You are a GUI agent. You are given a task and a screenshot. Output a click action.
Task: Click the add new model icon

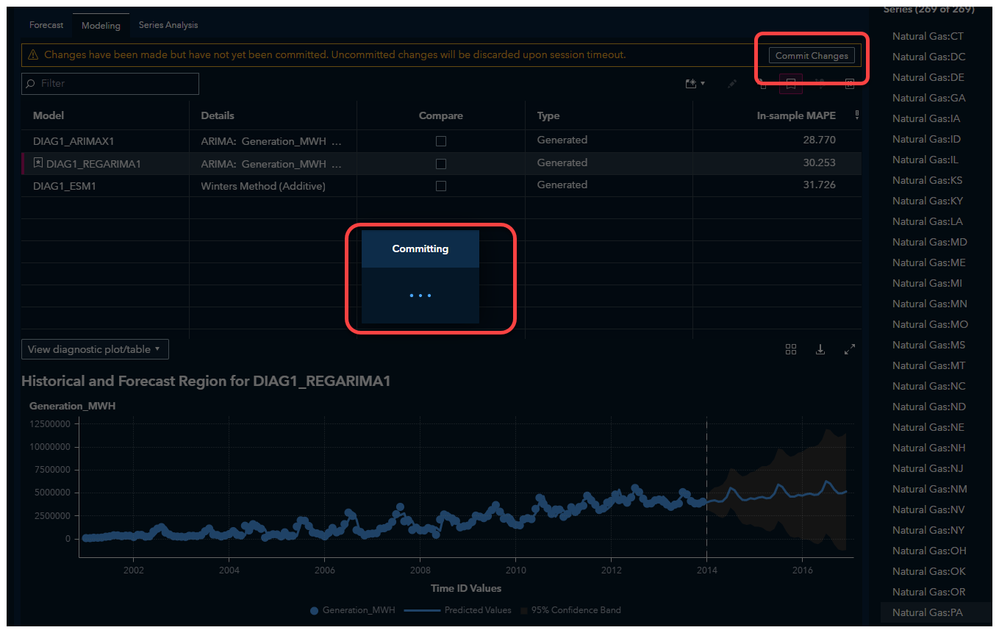691,83
